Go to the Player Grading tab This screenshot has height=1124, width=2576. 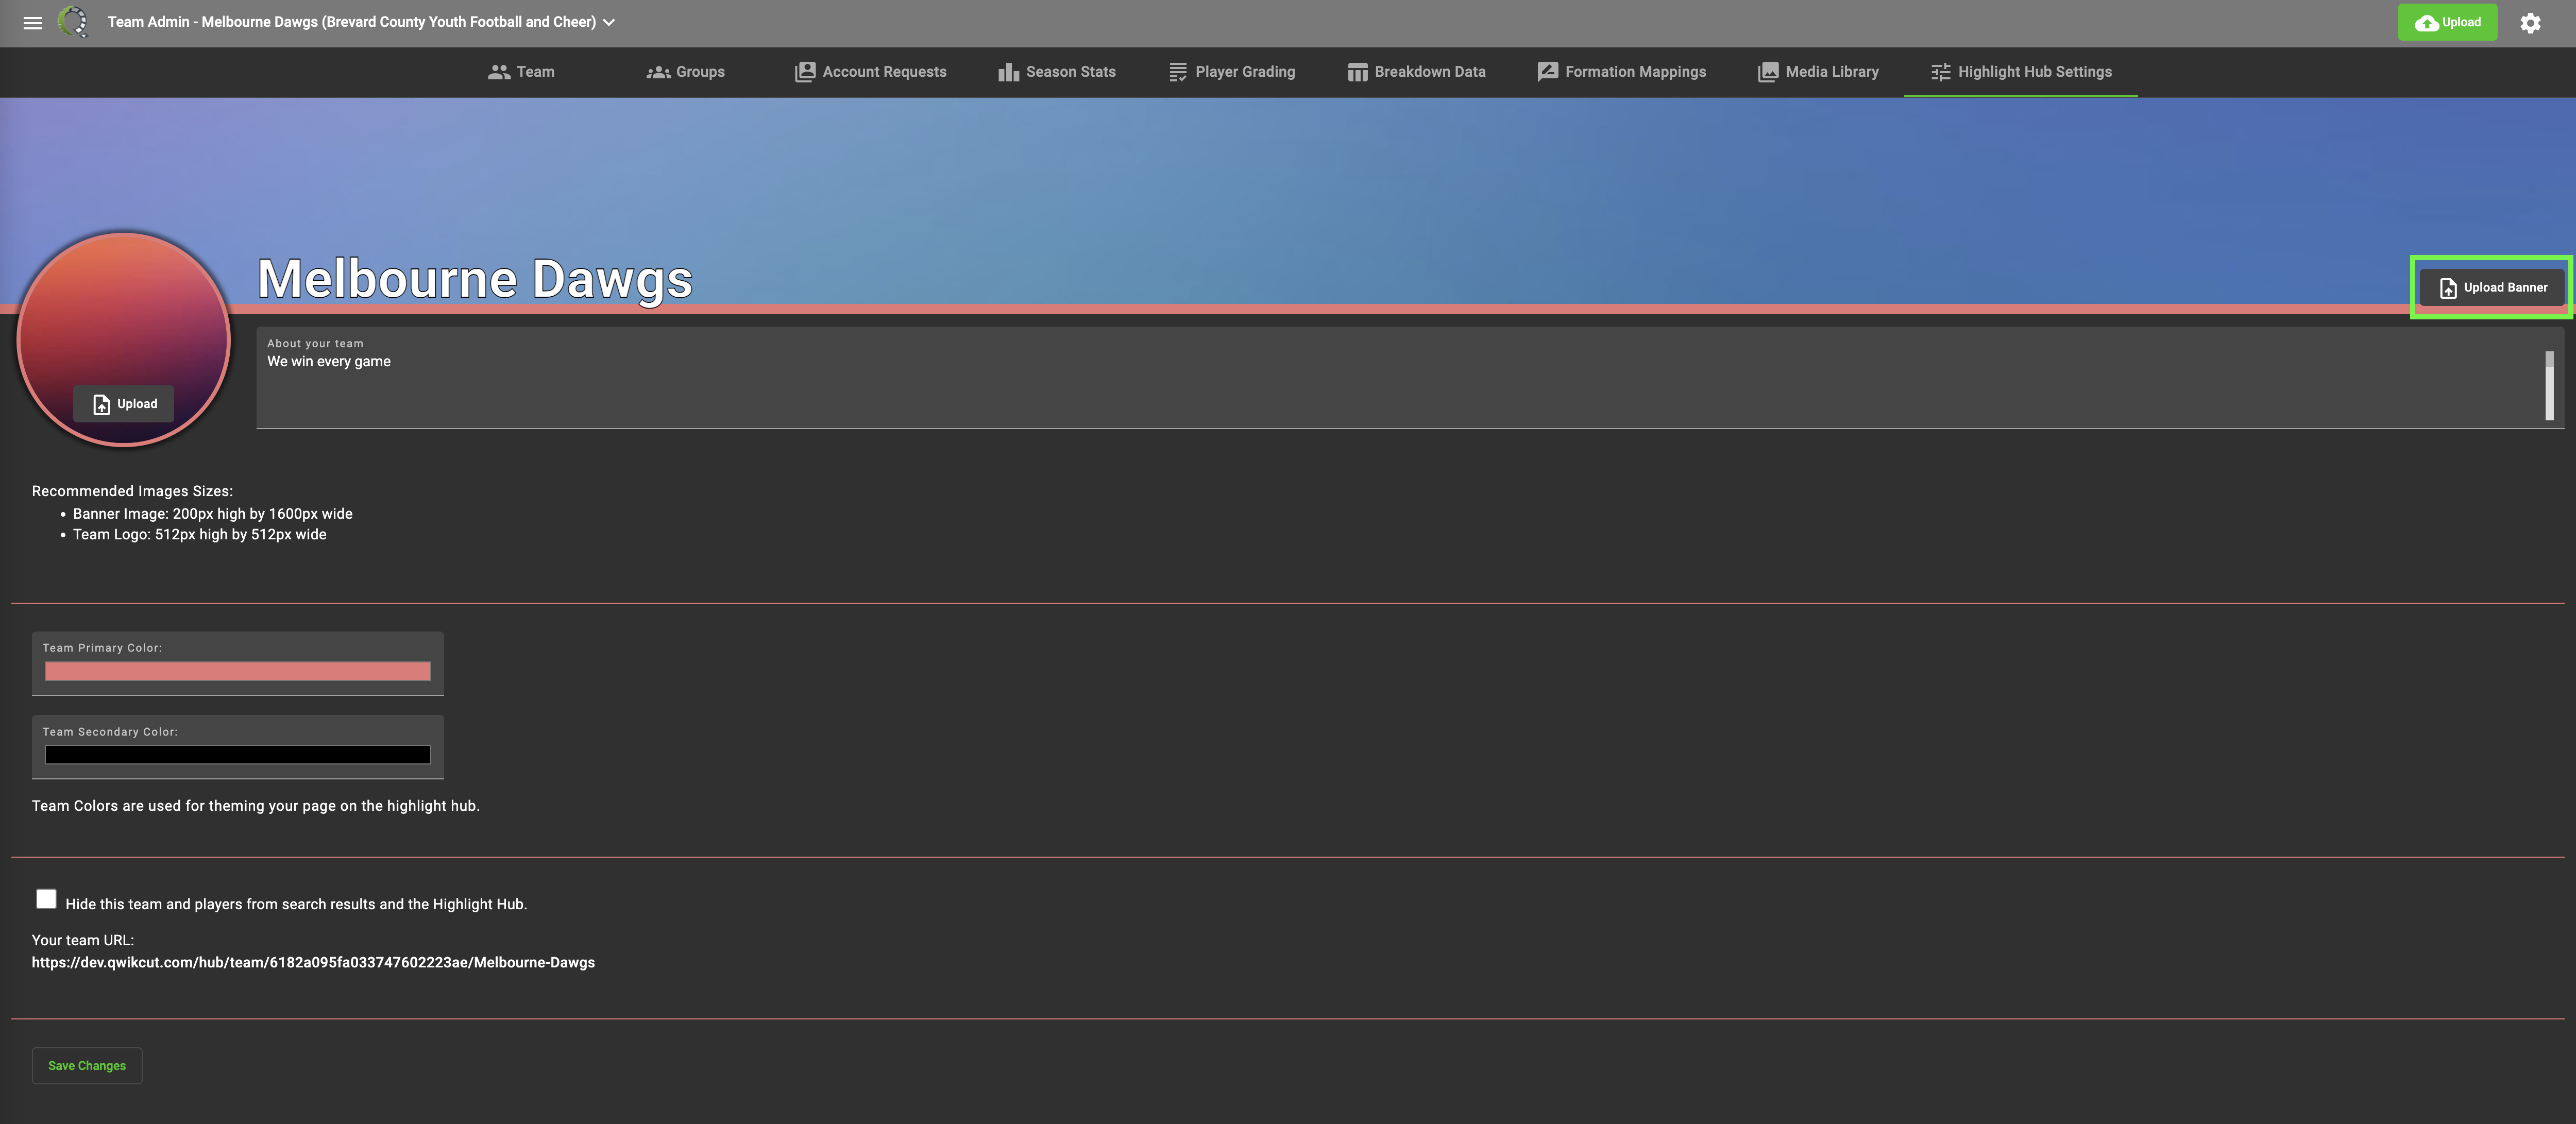(x=1232, y=72)
